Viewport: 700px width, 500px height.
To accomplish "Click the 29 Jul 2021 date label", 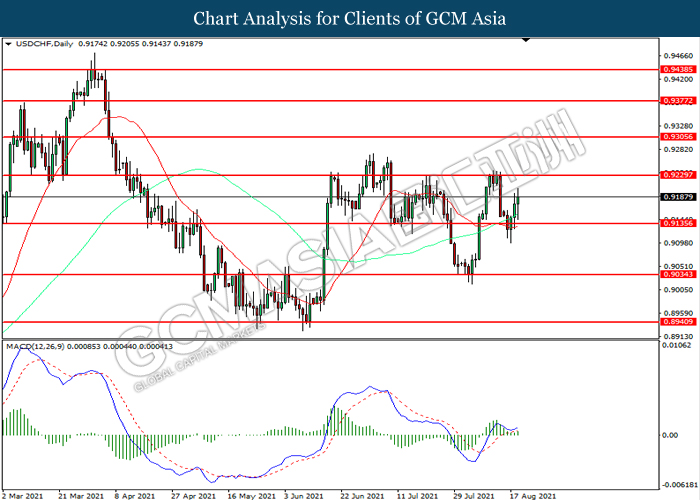I will coord(474,496).
